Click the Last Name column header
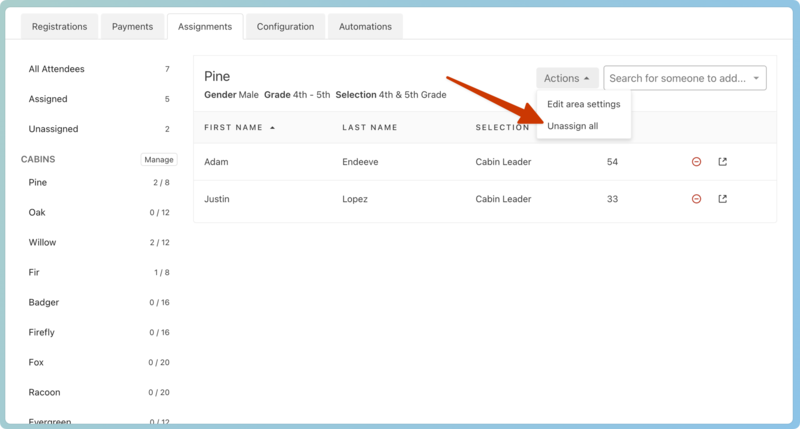This screenshot has height=429, width=800. (370, 128)
